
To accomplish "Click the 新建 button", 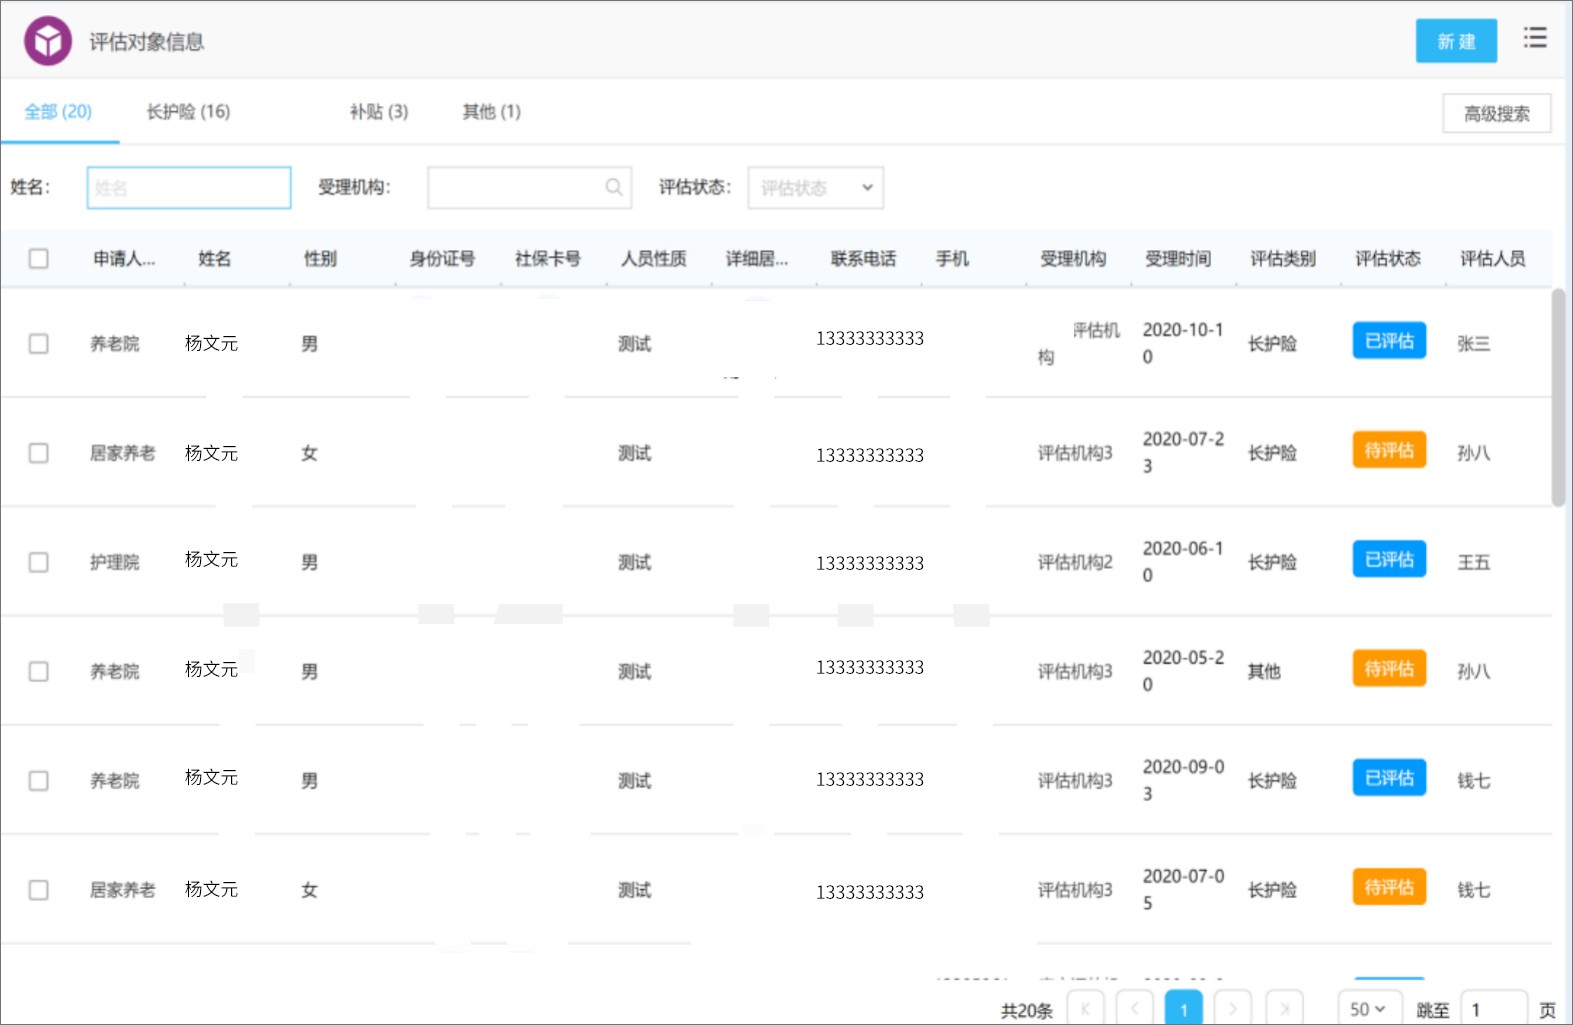I will pos(1456,41).
